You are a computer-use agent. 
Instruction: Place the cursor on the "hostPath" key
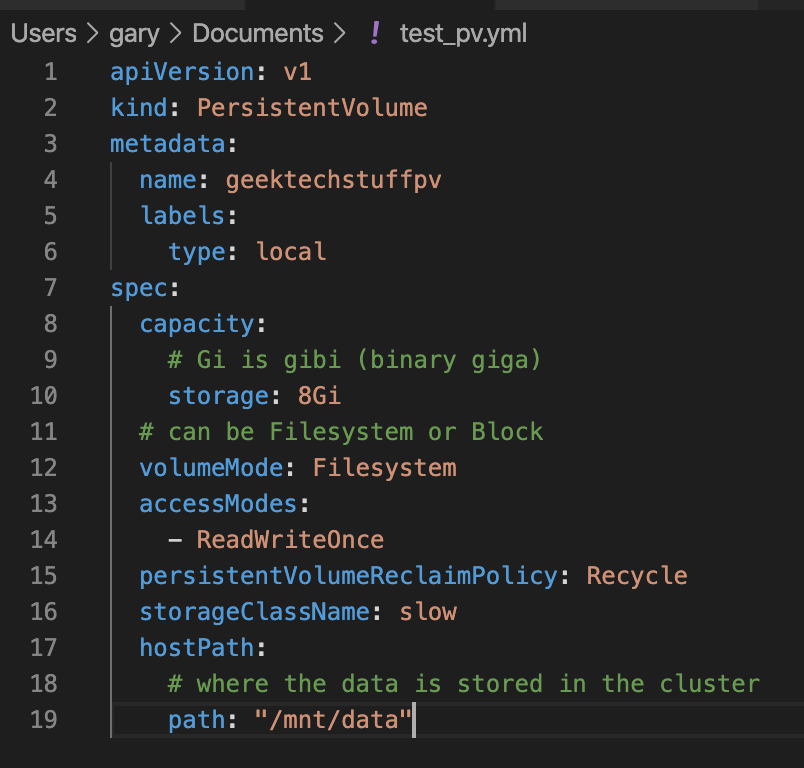pyautogui.click(x=196, y=647)
